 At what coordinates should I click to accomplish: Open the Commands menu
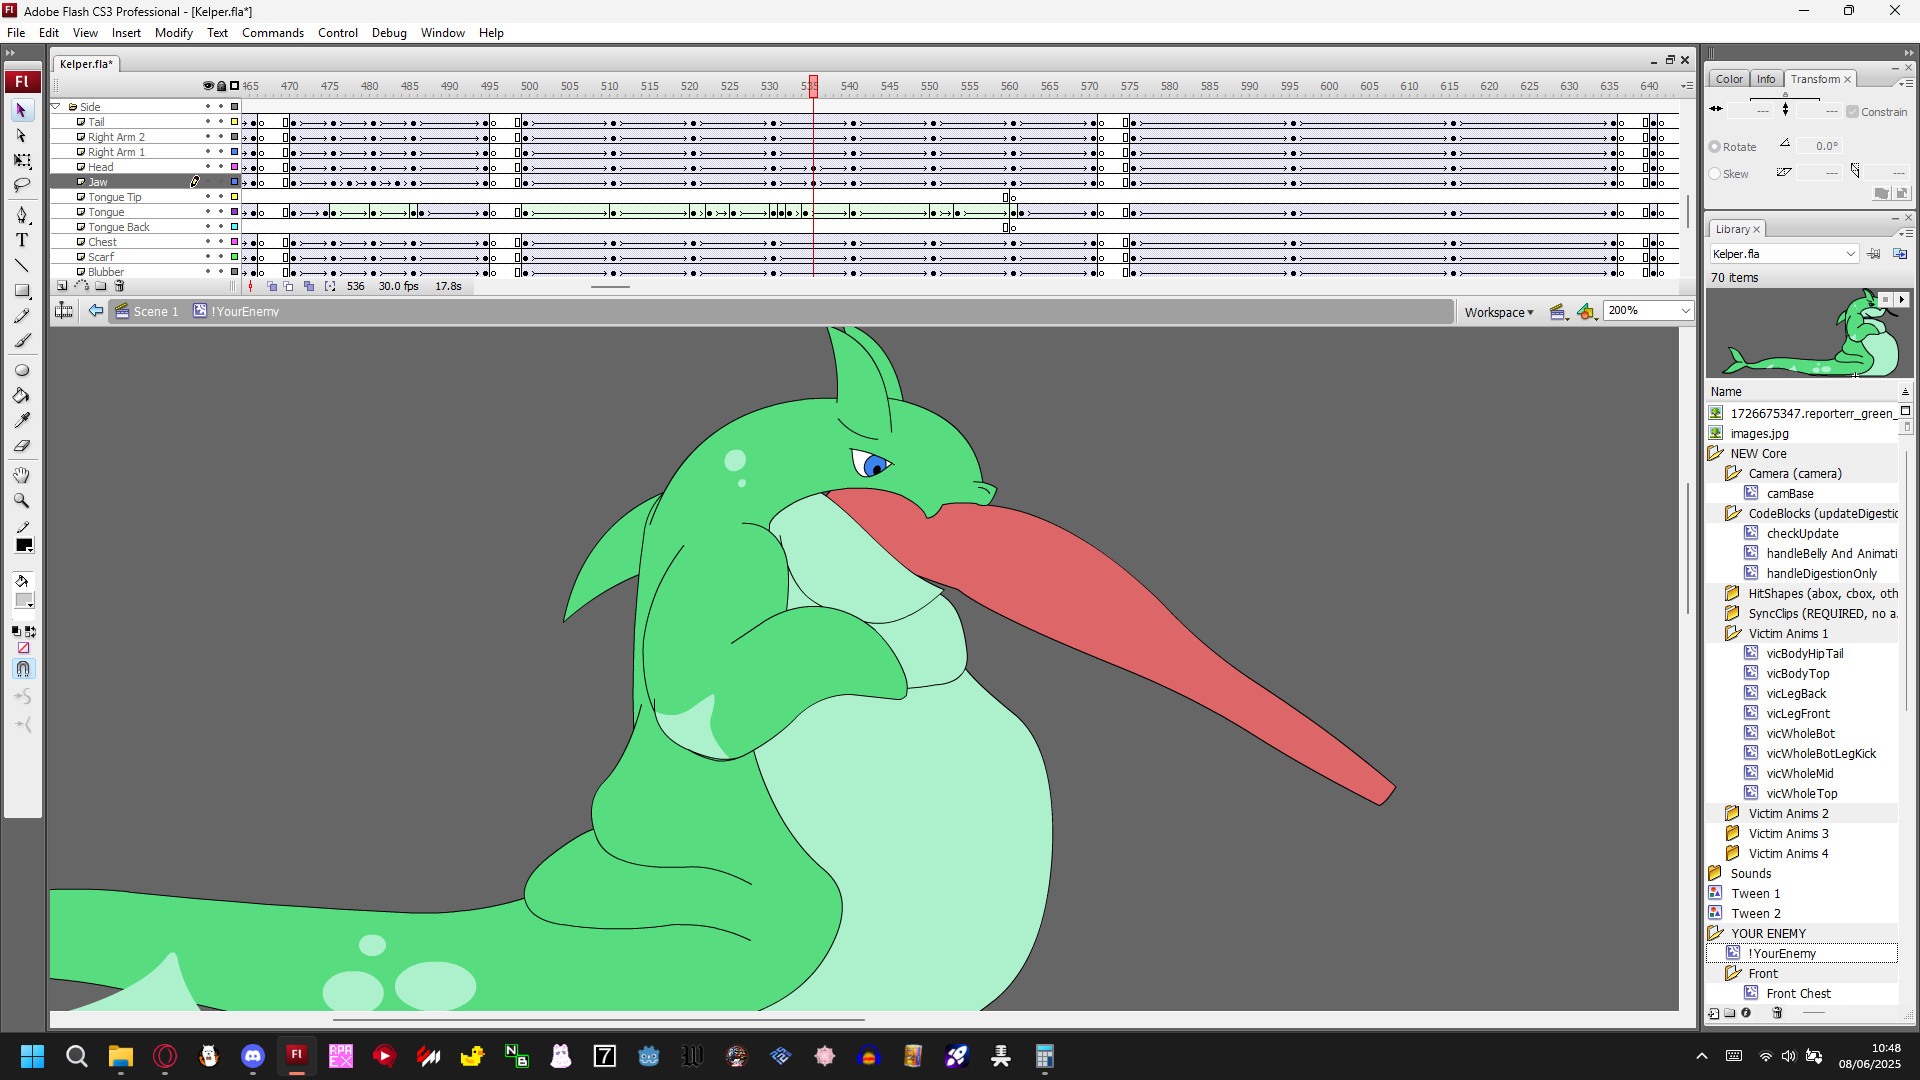[x=273, y=33]
